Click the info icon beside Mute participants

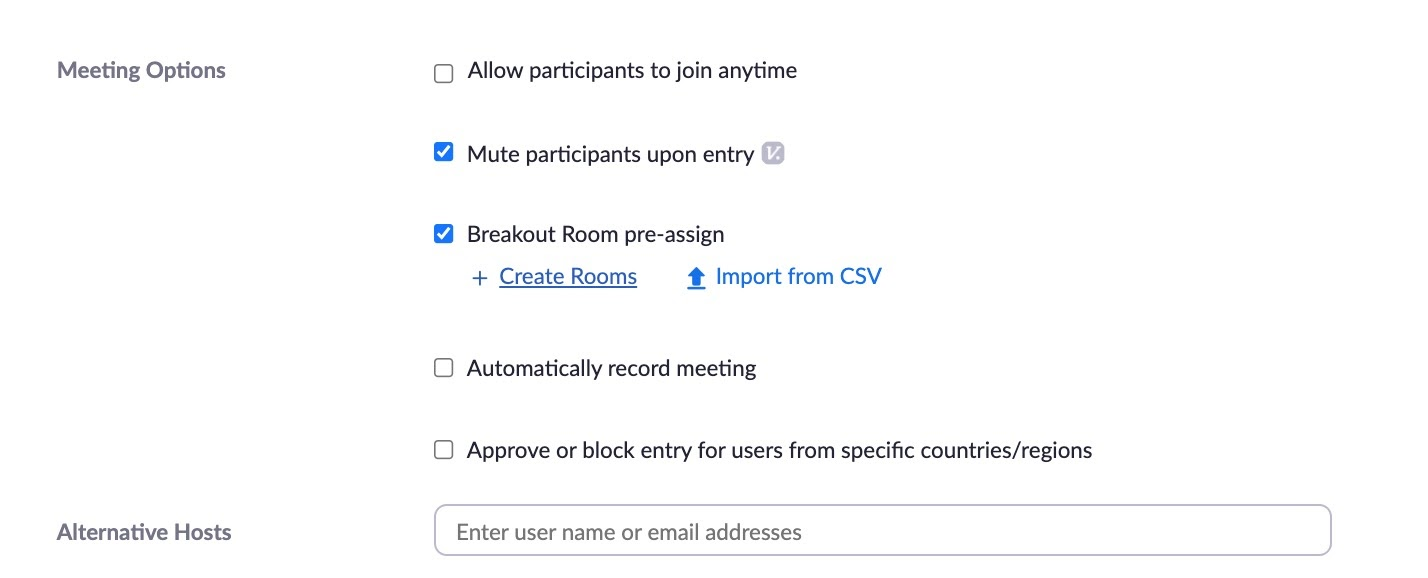(773, 154)
